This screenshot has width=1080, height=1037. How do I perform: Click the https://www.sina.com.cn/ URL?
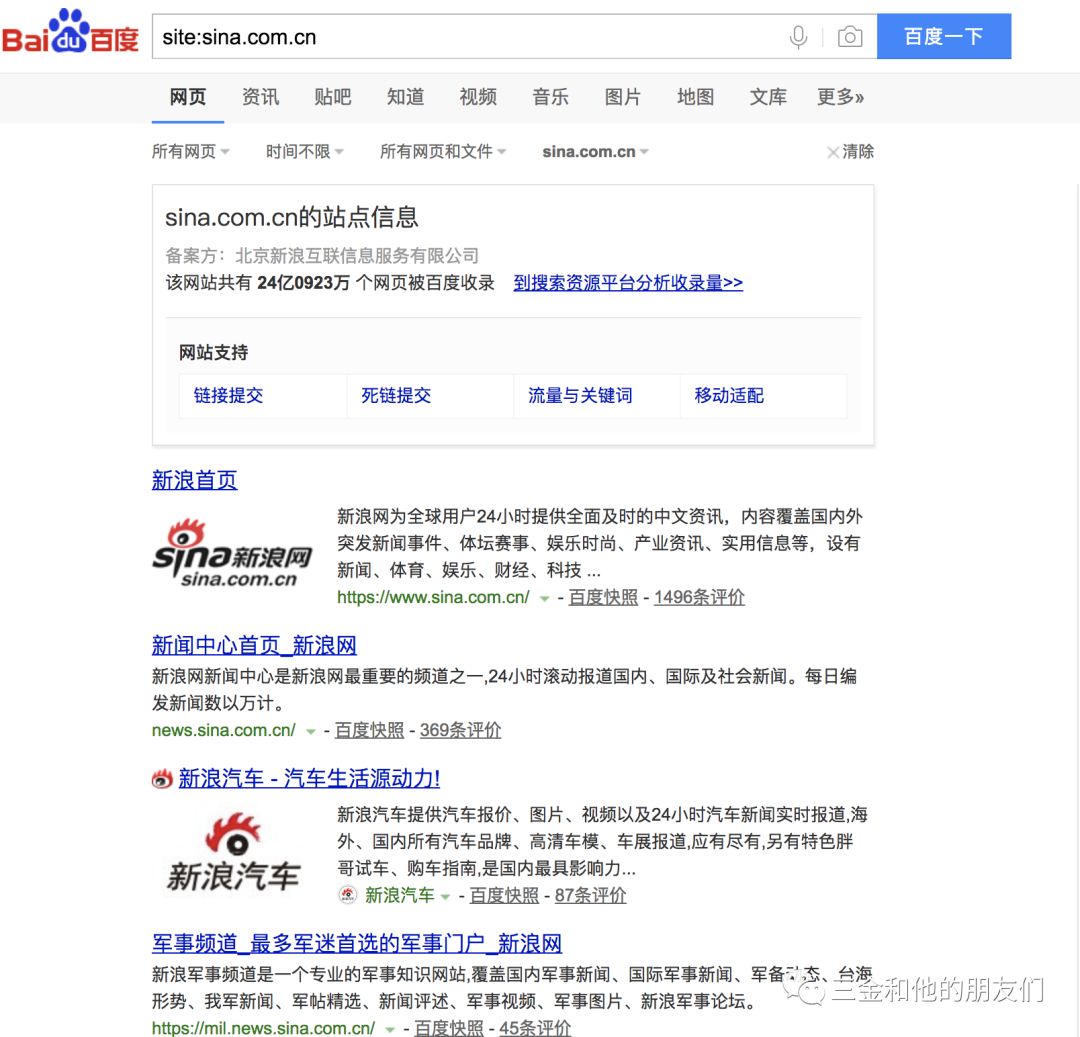(x=433, y=597)
